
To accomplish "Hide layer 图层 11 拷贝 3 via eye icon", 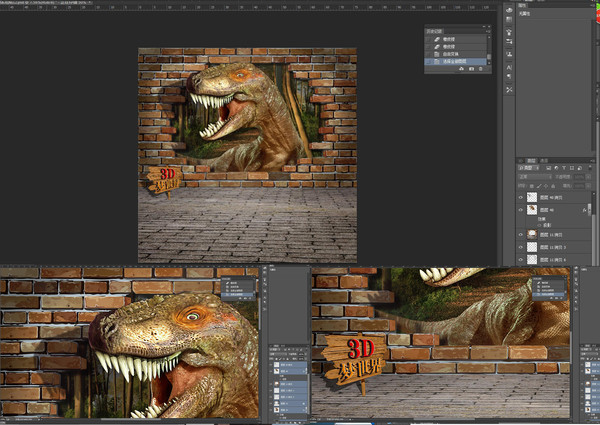I will pyautogui.click(x=521, y=247).
